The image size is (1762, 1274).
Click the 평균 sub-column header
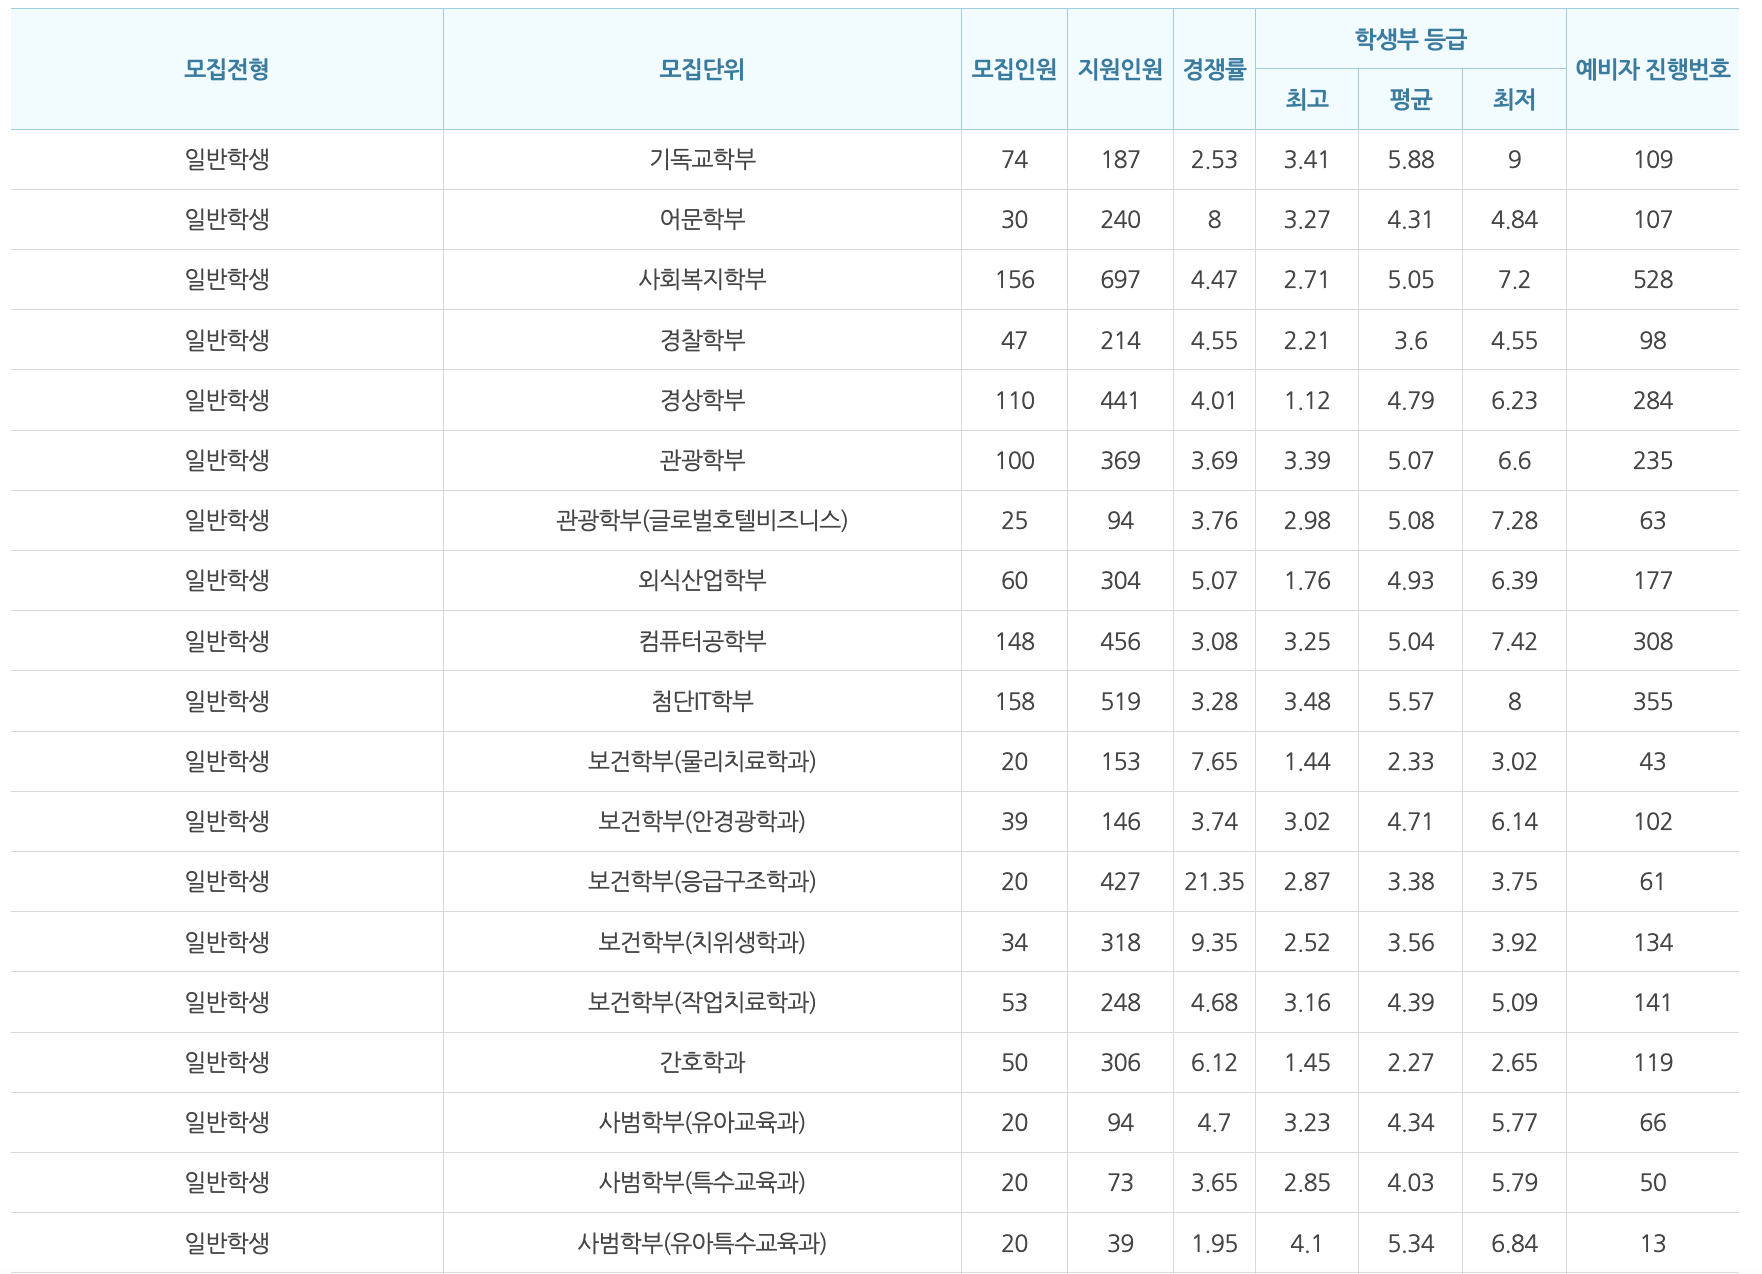point(1411,100)
